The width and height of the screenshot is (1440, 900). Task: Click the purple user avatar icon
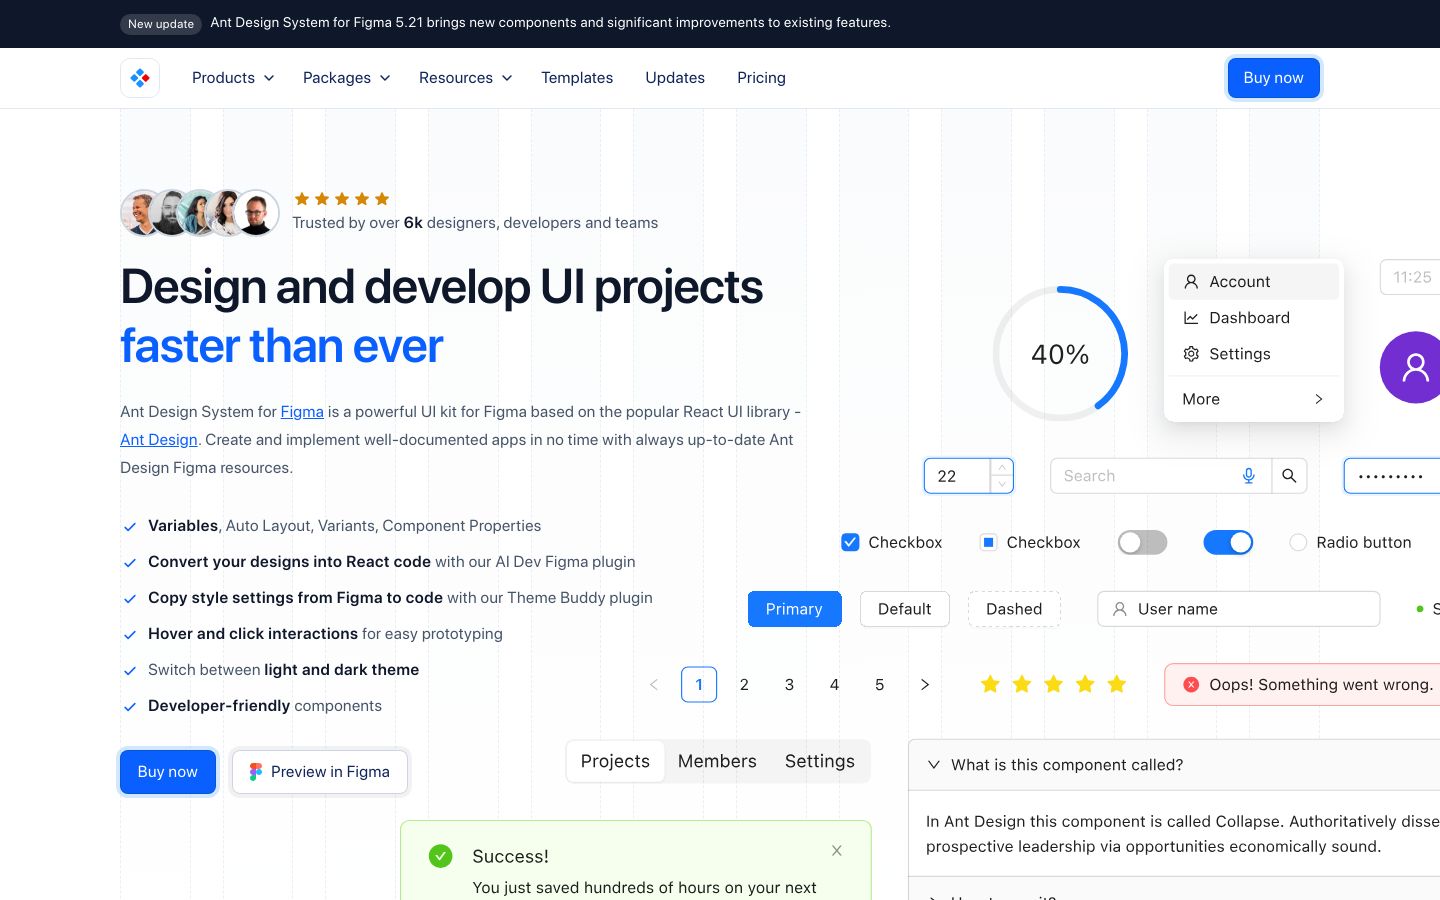(x=1411, y=367)
